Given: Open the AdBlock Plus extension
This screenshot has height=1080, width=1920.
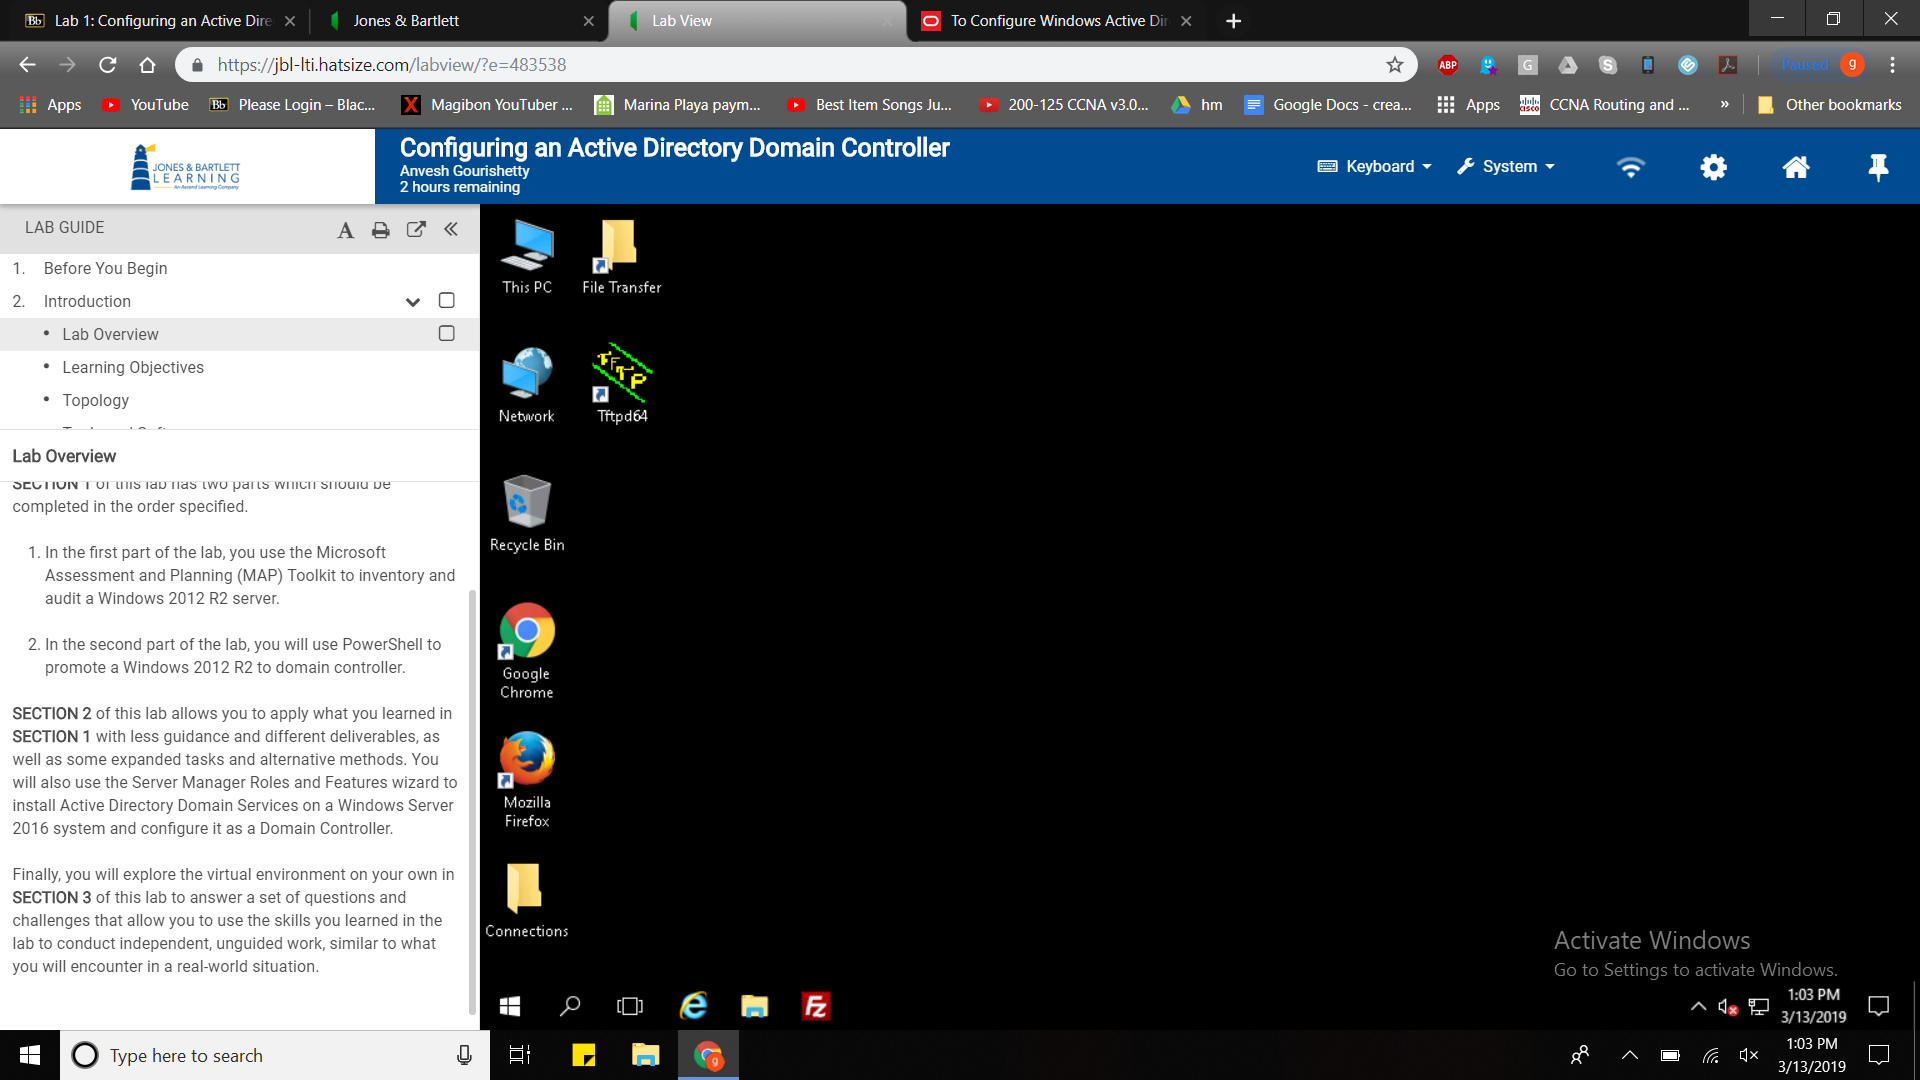Looking at the screenshot, I should click(1447, 65).
